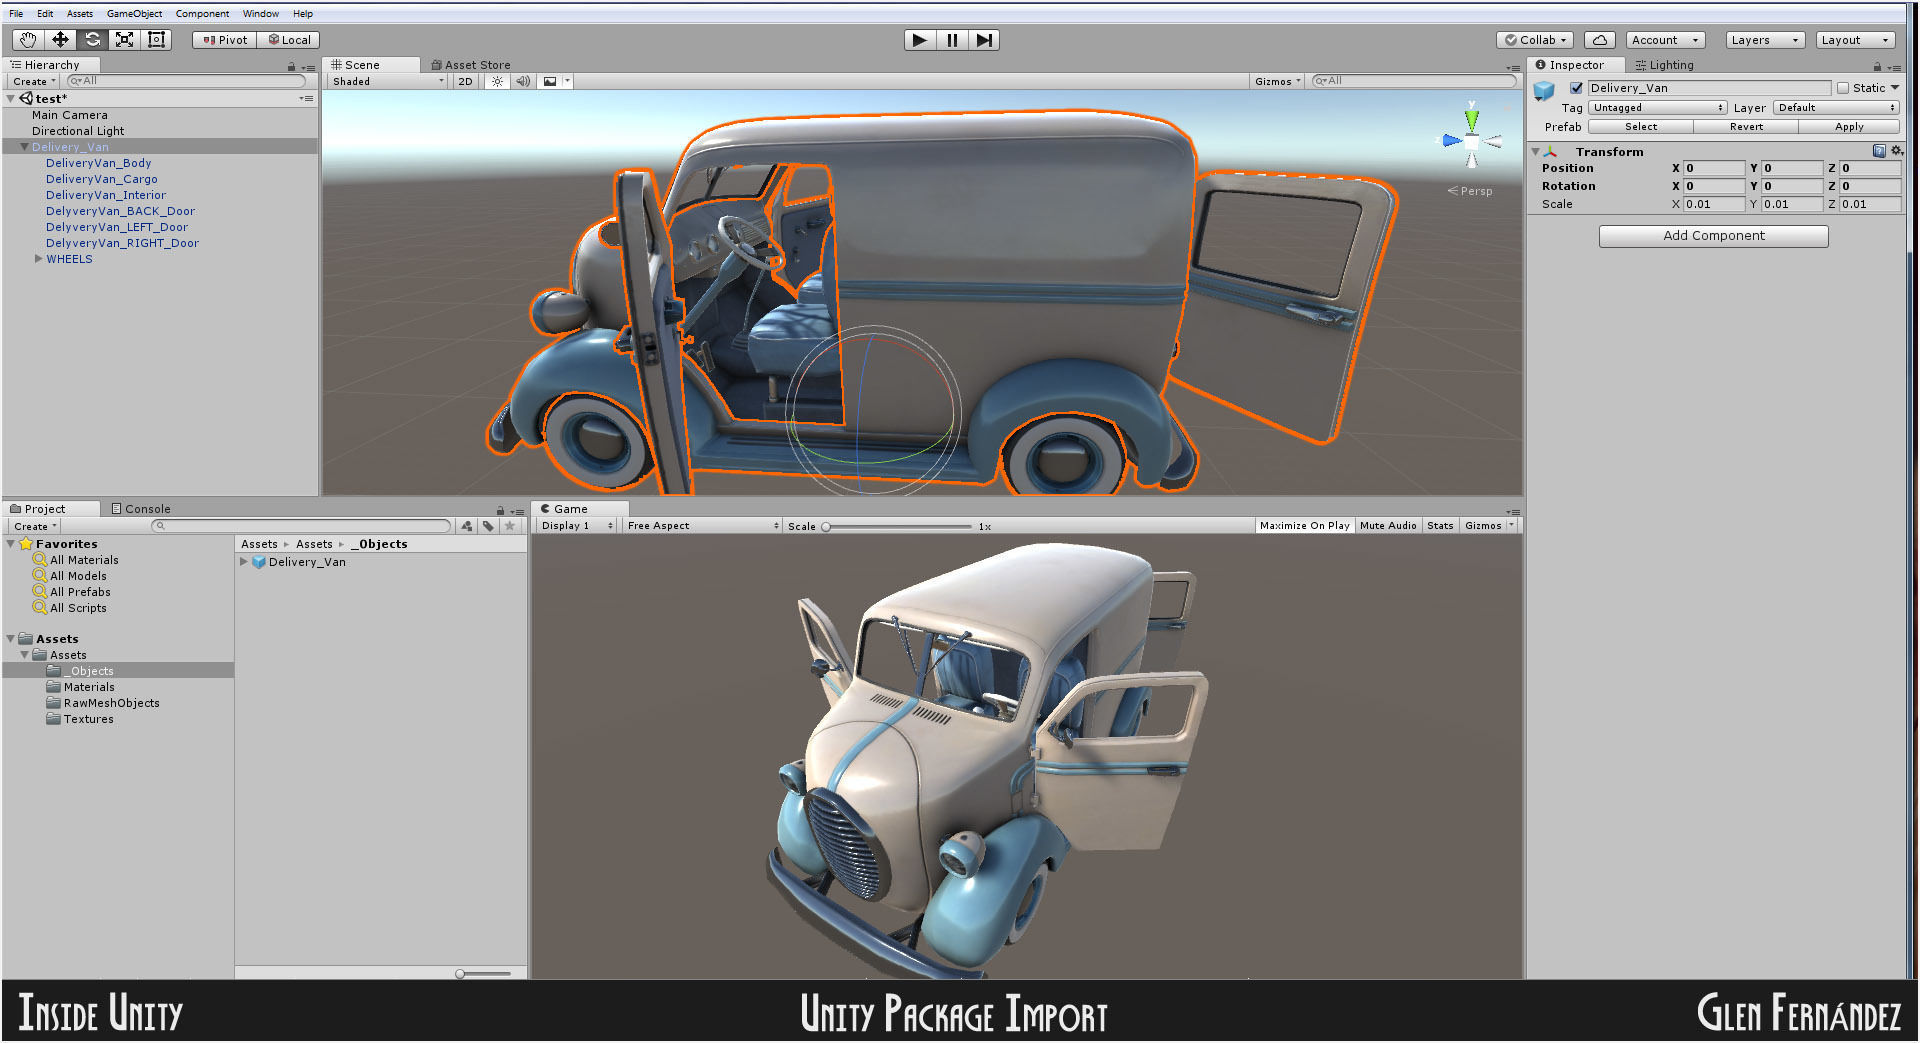Open the Hierarchy Create menu
The width and height of the screenshot is (1920, 1043).
click(34, 82)
